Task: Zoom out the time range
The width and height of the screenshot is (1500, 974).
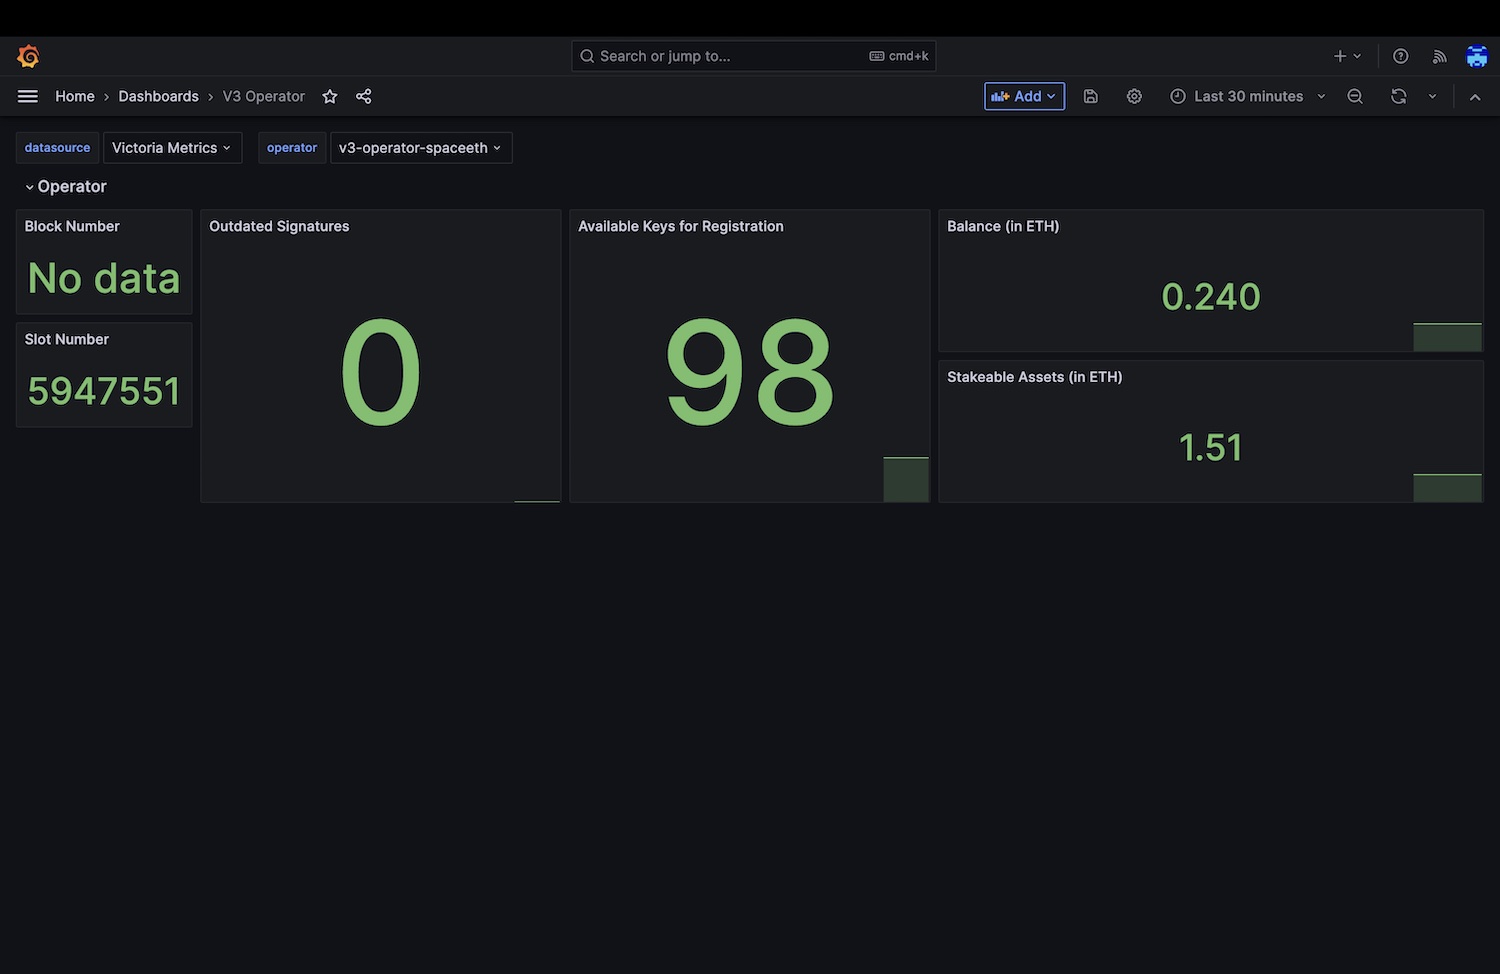Action: 1355,96
